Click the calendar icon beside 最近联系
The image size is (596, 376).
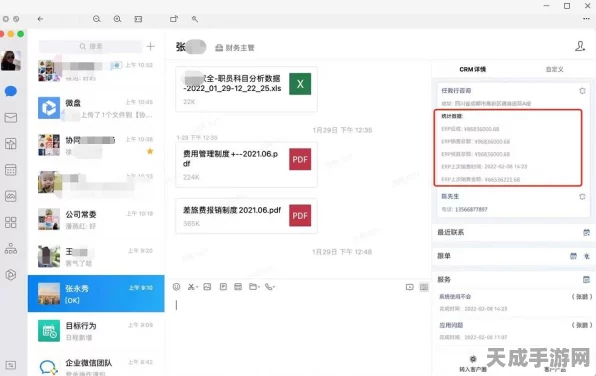click(586, 232)
